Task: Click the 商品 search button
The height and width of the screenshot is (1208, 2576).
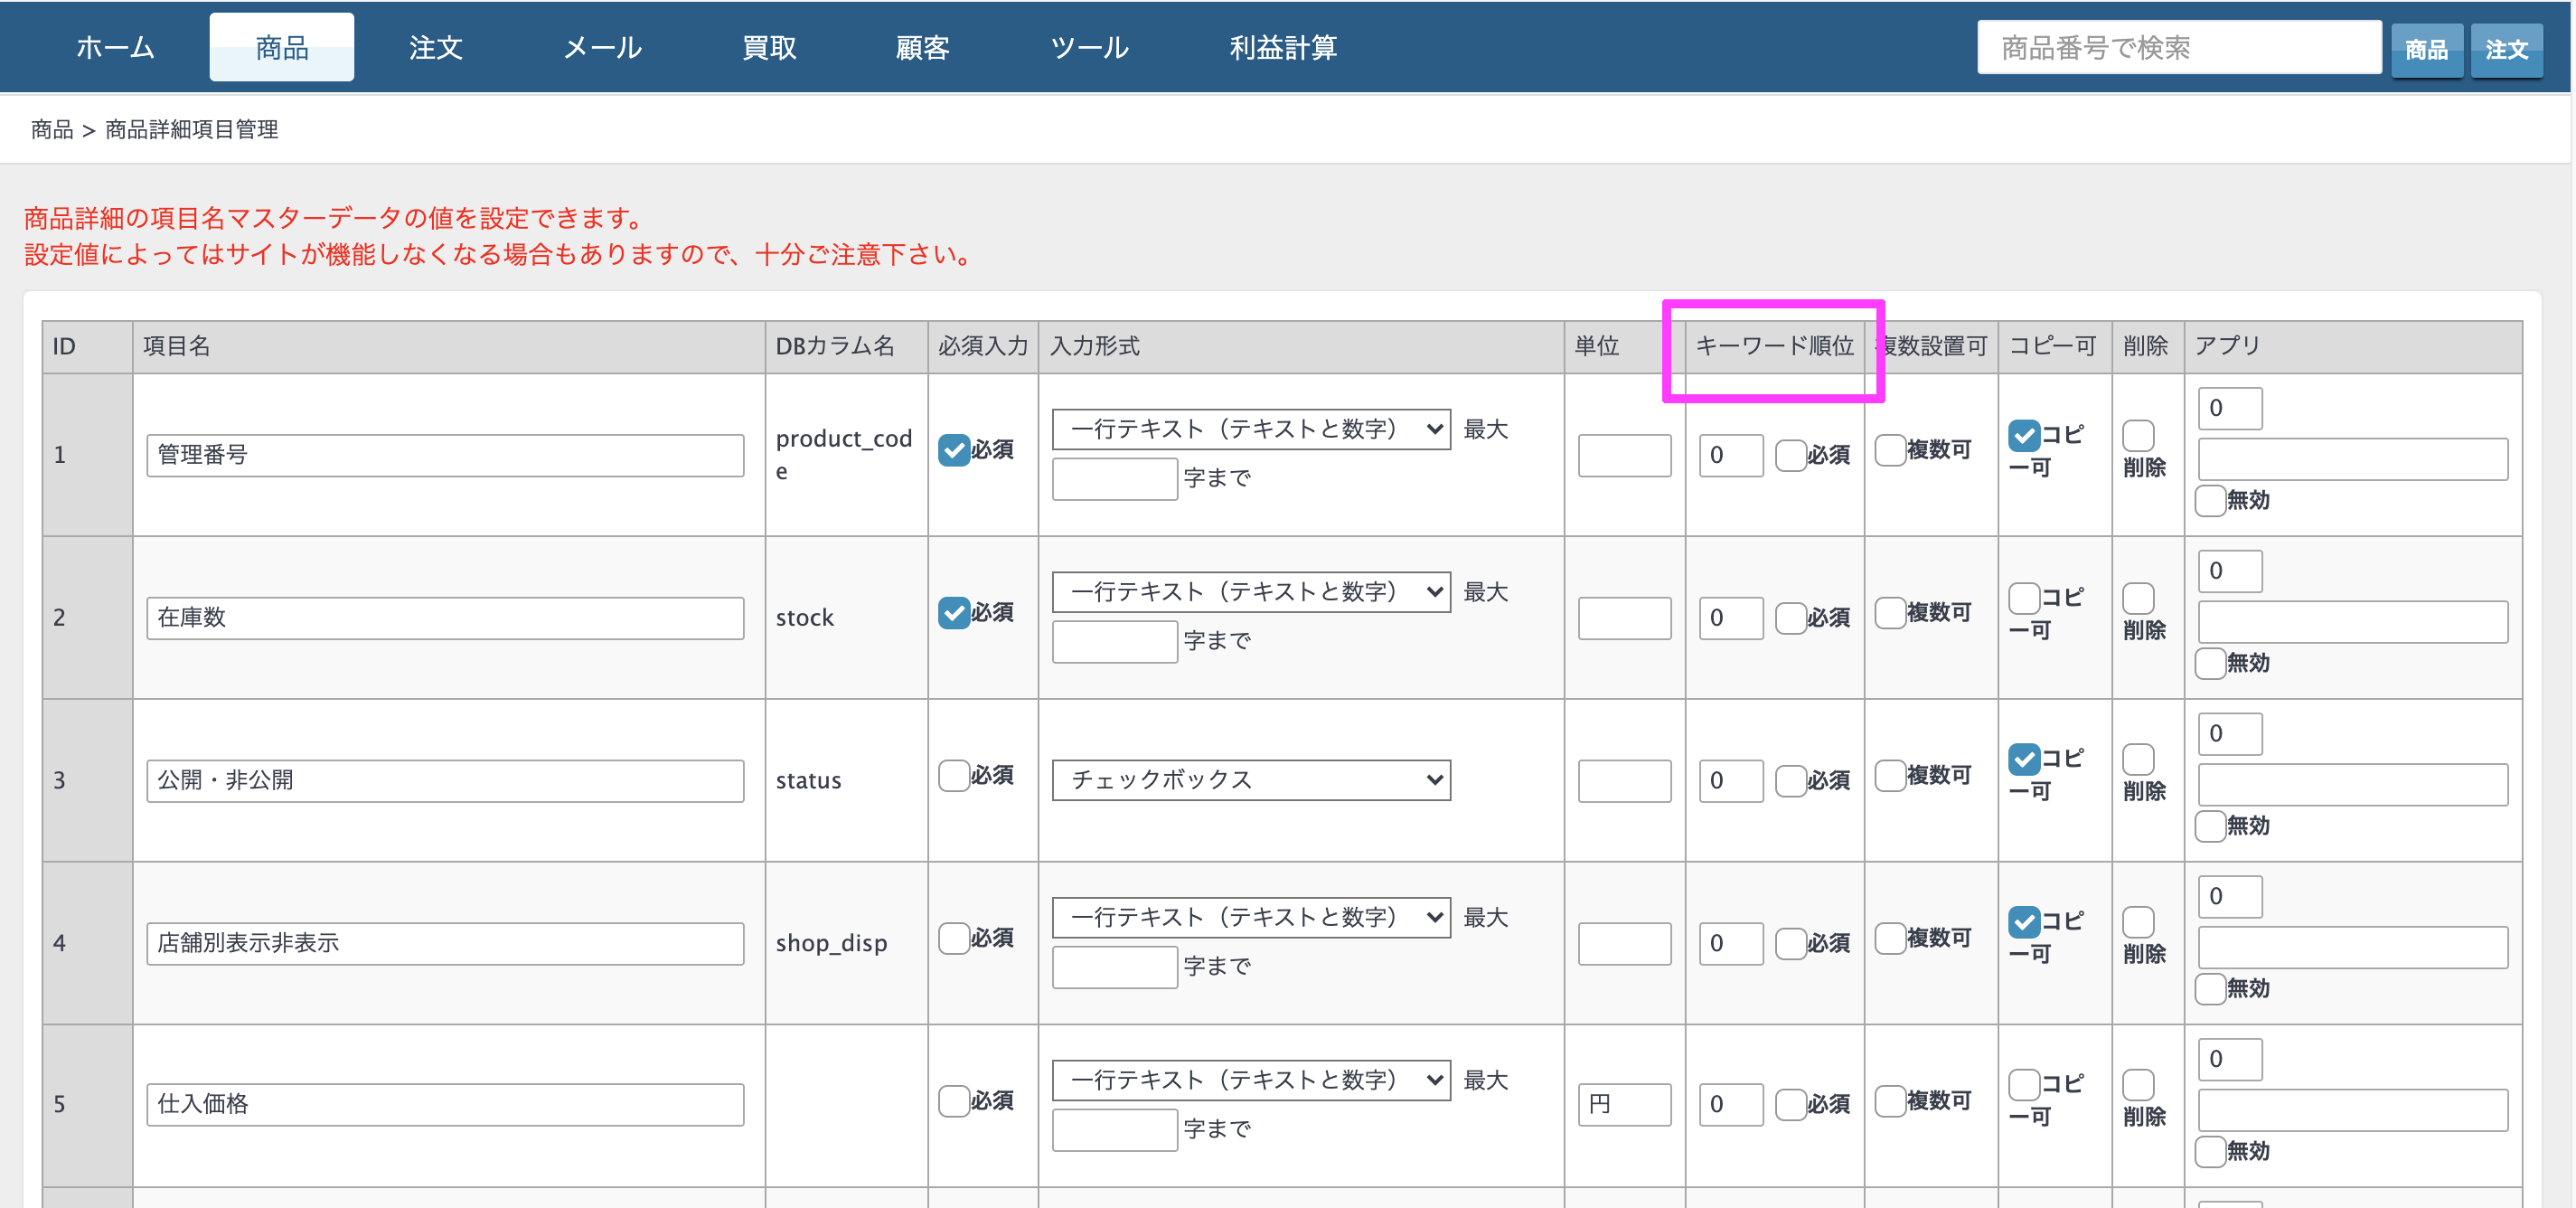Action: click(2426, 49)
